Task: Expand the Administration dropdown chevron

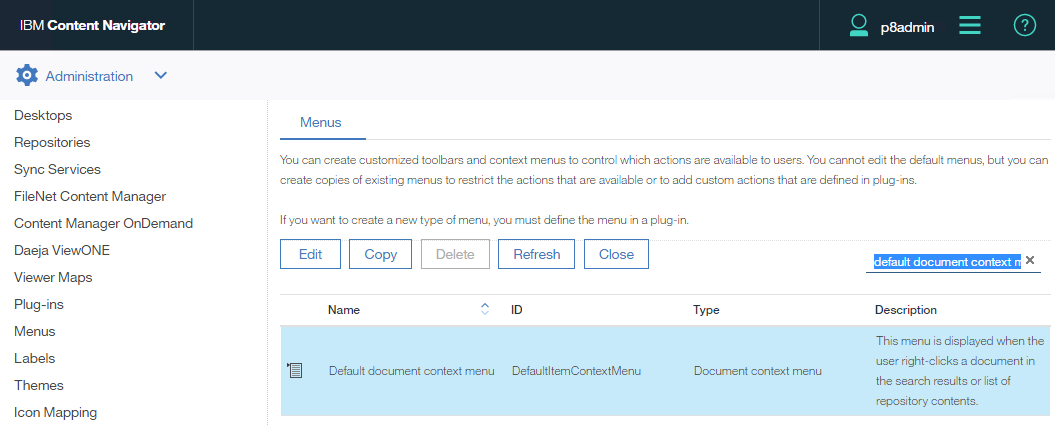Action: (161, 76)
